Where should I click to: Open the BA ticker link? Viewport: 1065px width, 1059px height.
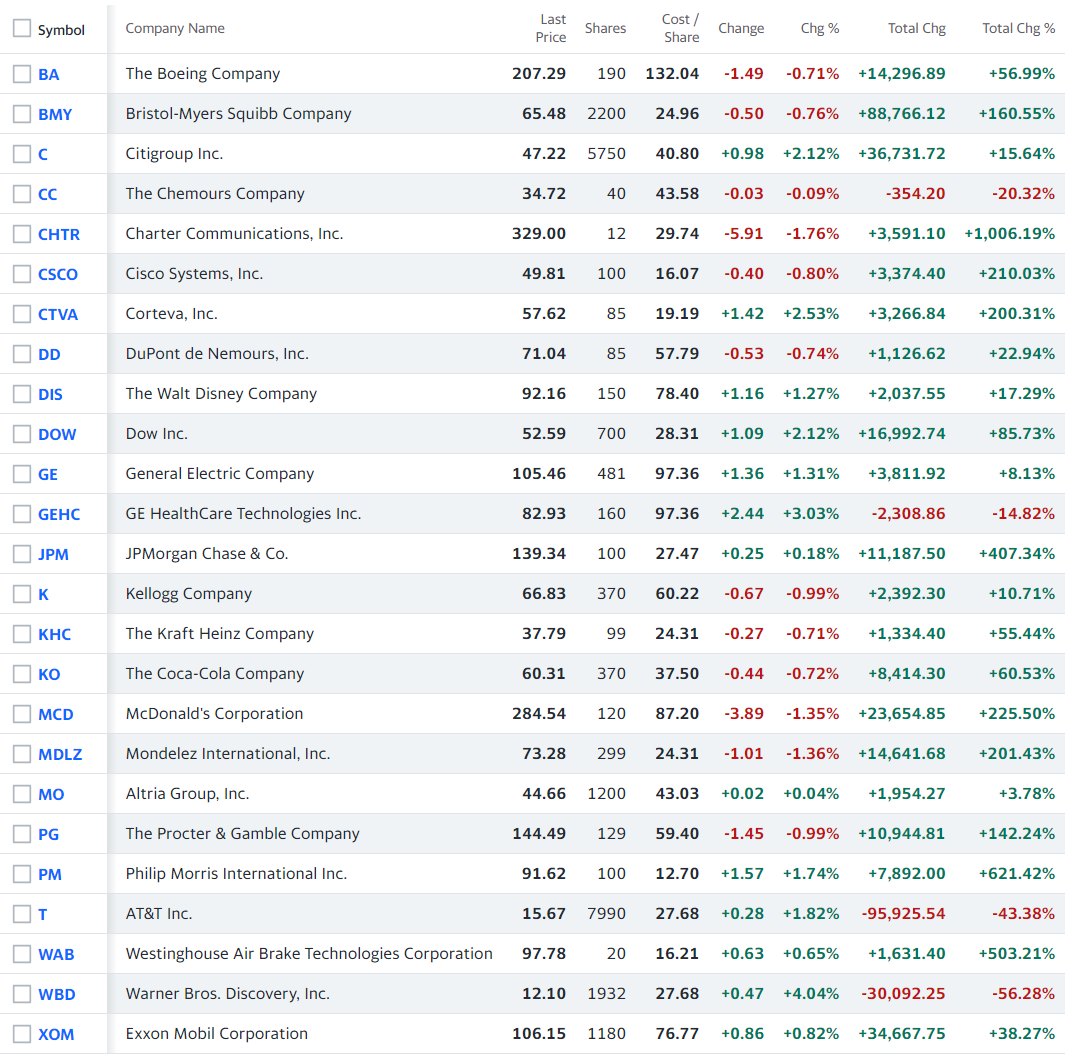pos(48,75)
